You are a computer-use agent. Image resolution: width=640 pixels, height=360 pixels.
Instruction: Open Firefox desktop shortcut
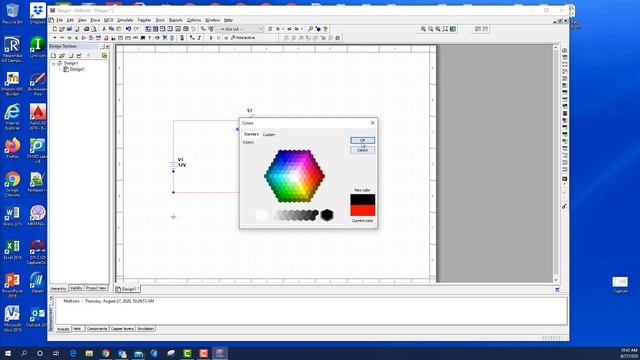pyautogui.click(x=12, y=148)
